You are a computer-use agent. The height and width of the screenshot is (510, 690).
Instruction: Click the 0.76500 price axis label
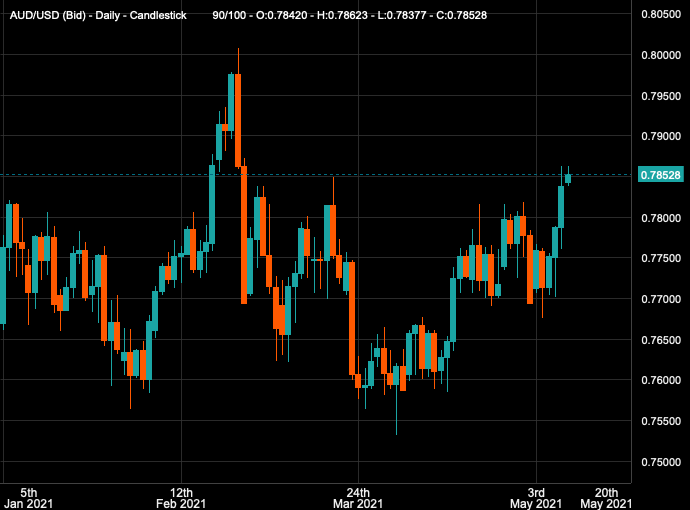(661, 340)
